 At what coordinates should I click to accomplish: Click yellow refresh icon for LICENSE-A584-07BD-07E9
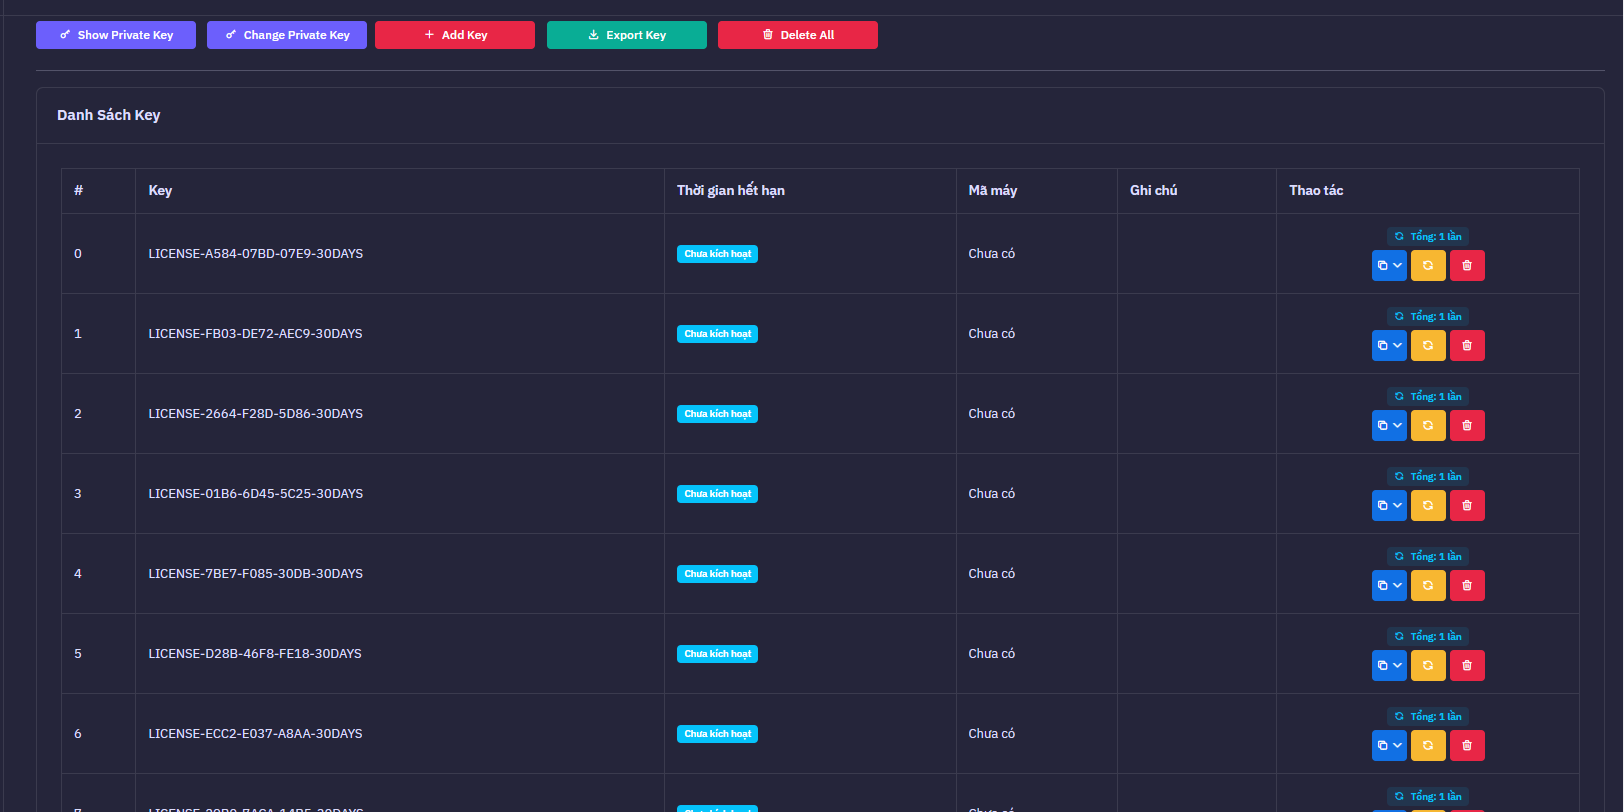[1428, 265]
